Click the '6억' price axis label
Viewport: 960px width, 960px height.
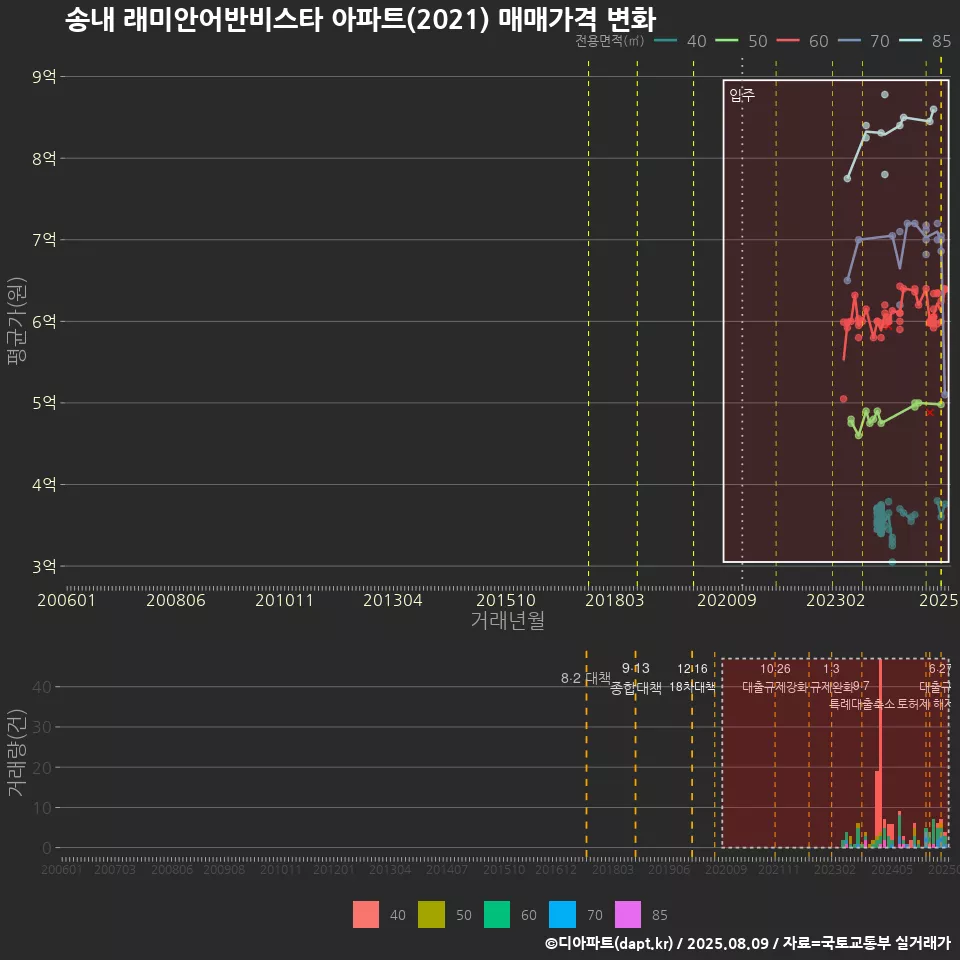coord(44,321)
